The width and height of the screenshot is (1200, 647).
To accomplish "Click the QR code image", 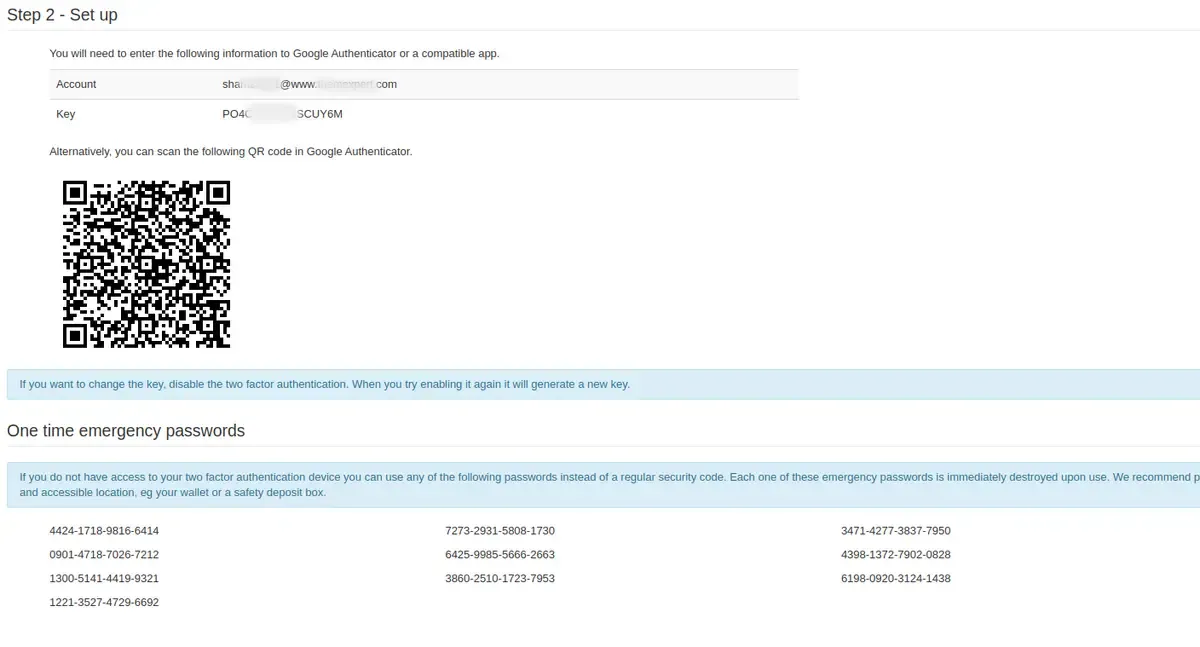I will pyautogui.click(x=146, y=264).
